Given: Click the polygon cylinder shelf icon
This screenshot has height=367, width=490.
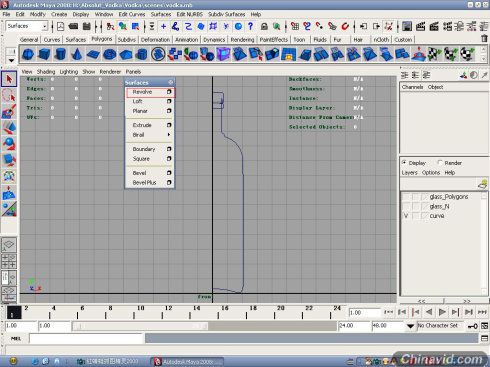Looking at the screenshot, I should click(60, 54).
